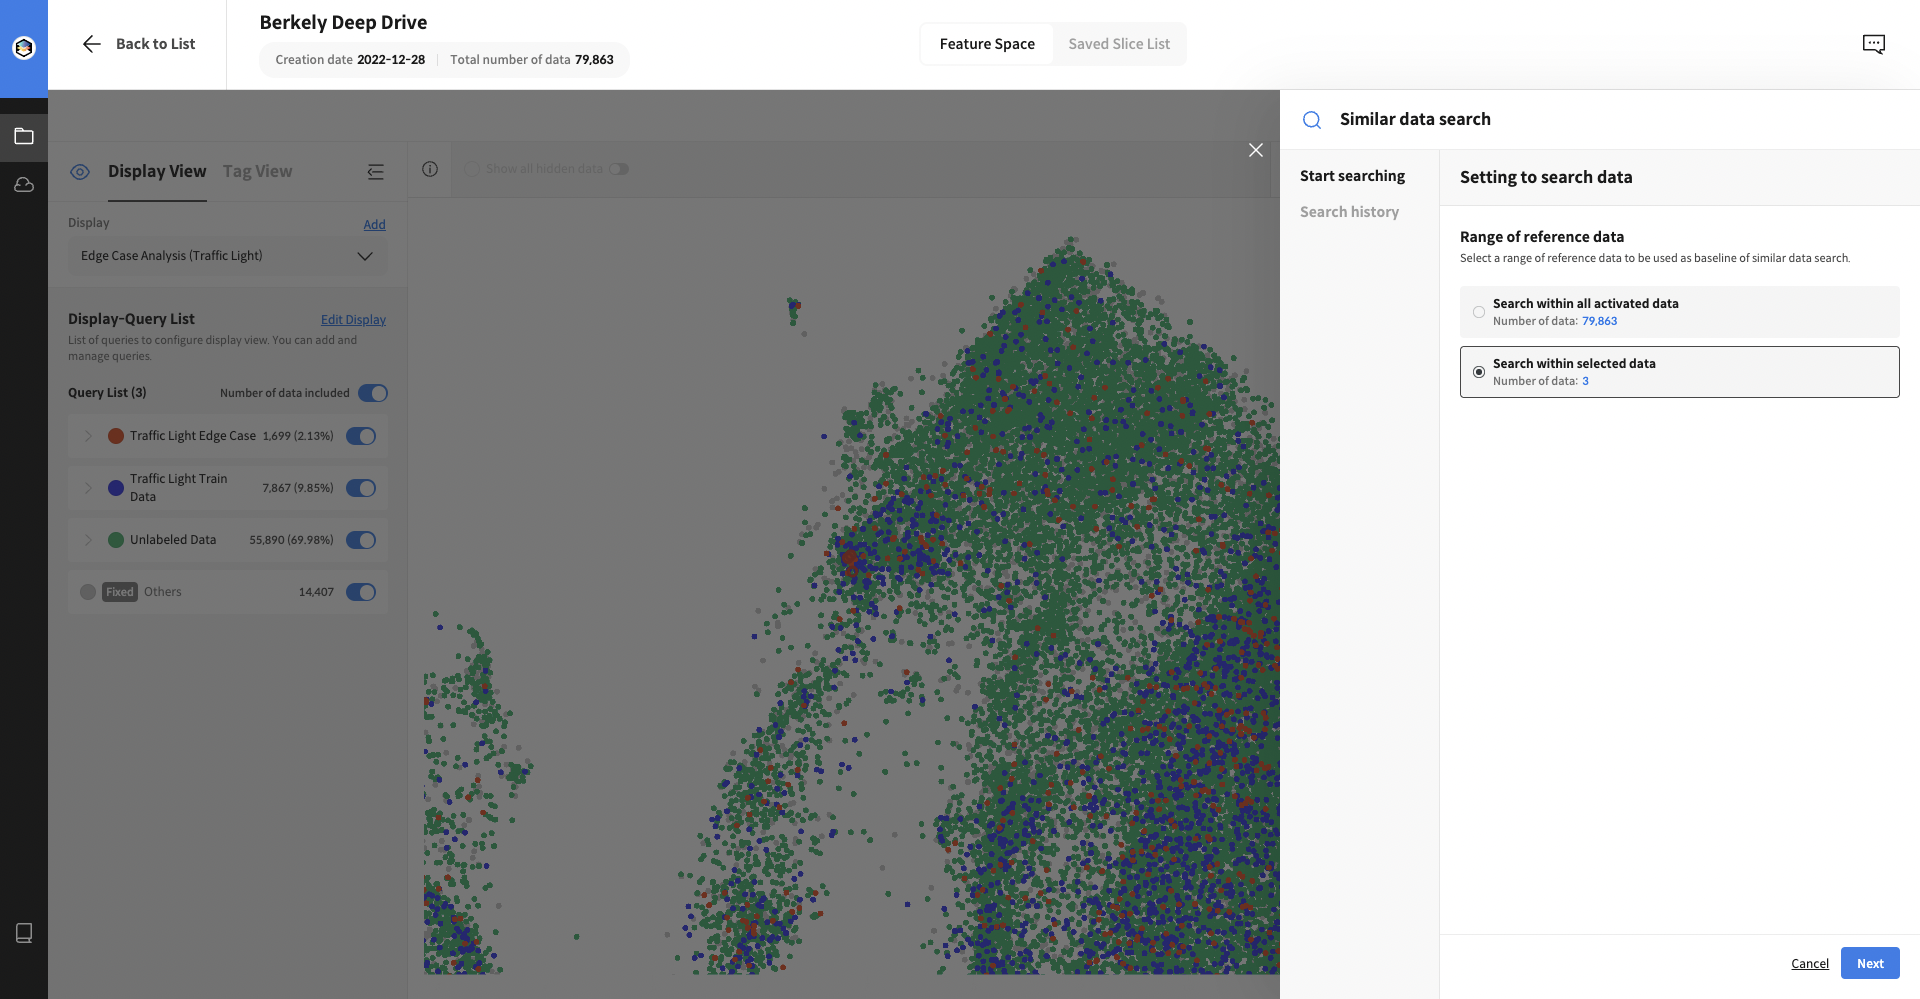Collapse the side panel list icon
This screenshot has width=1920, height=999.
pos(376,172)
